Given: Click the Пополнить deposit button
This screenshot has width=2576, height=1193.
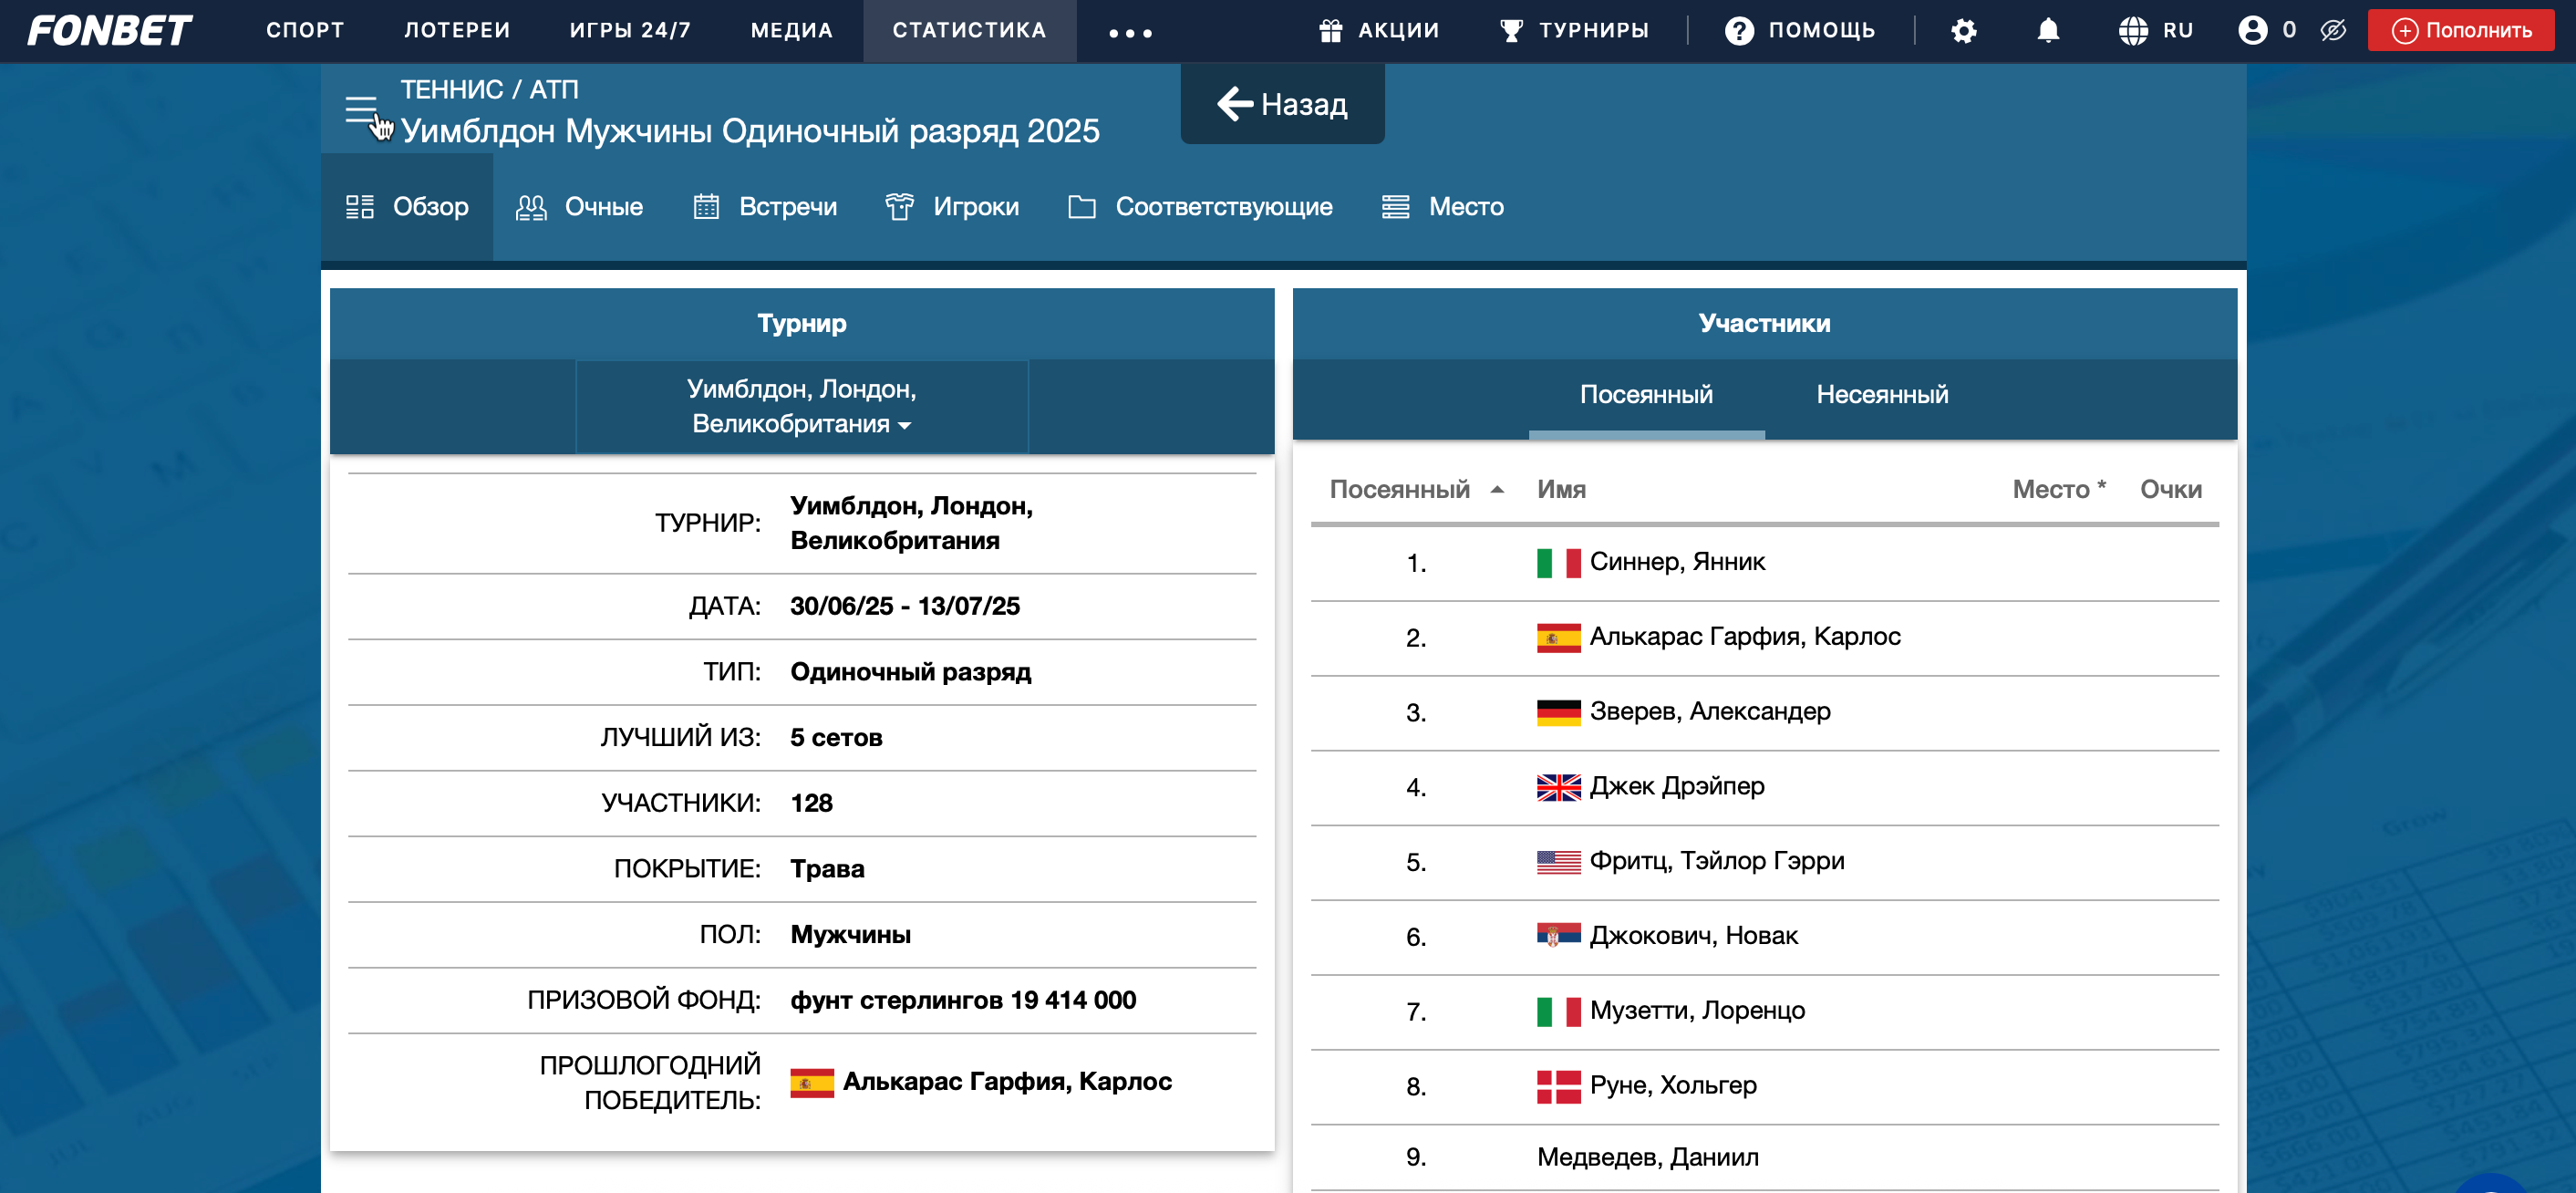Looking at the screenshot, I should tap(2461, 31).
